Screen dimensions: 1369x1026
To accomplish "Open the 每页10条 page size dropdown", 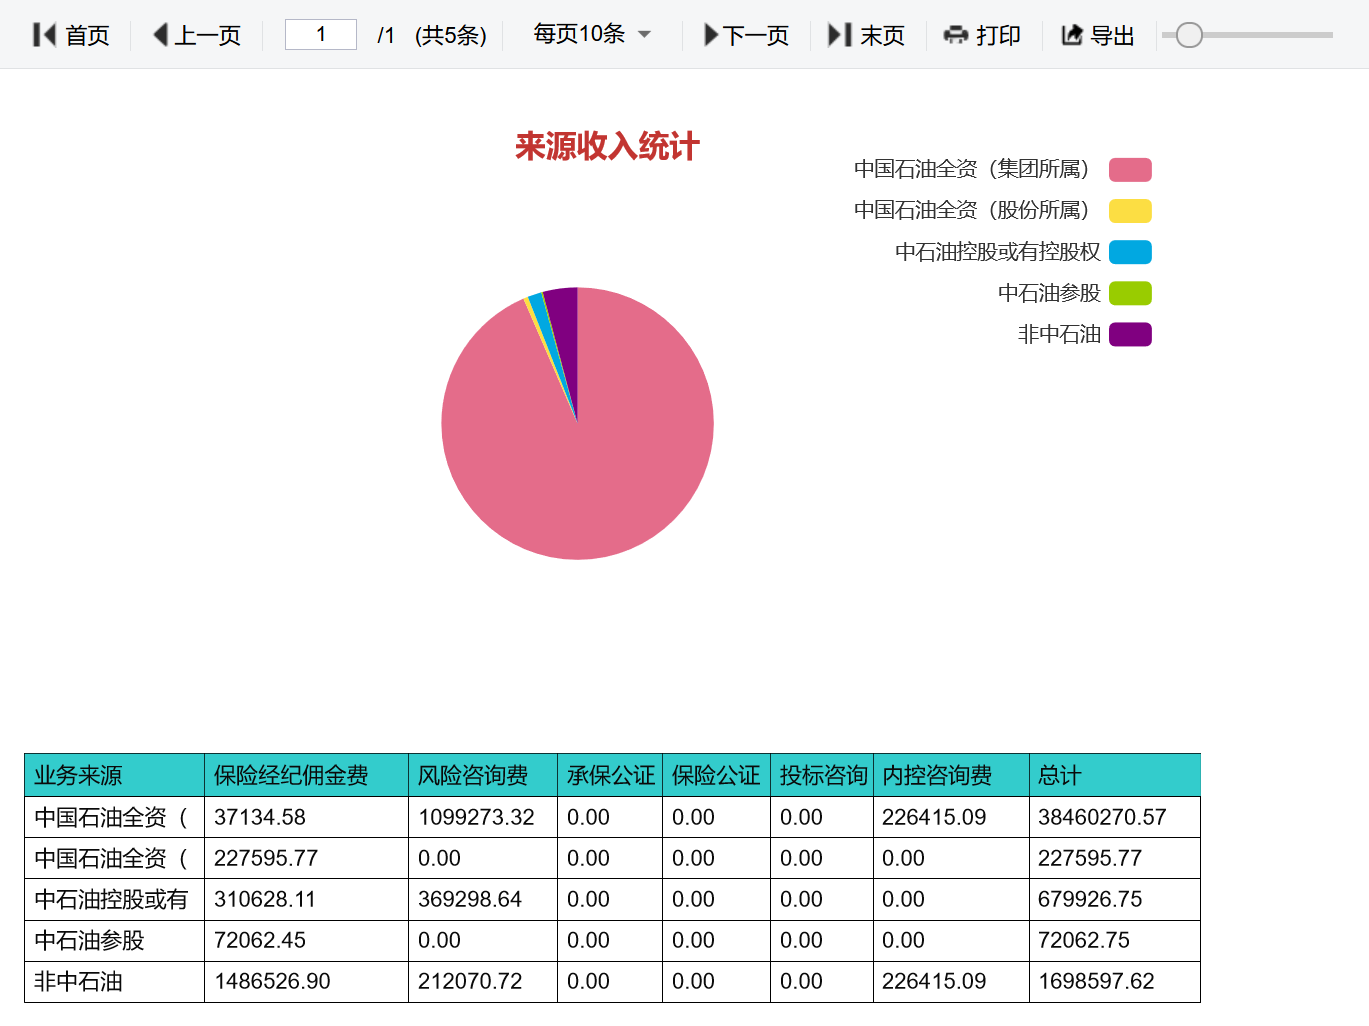I will 592,34.
